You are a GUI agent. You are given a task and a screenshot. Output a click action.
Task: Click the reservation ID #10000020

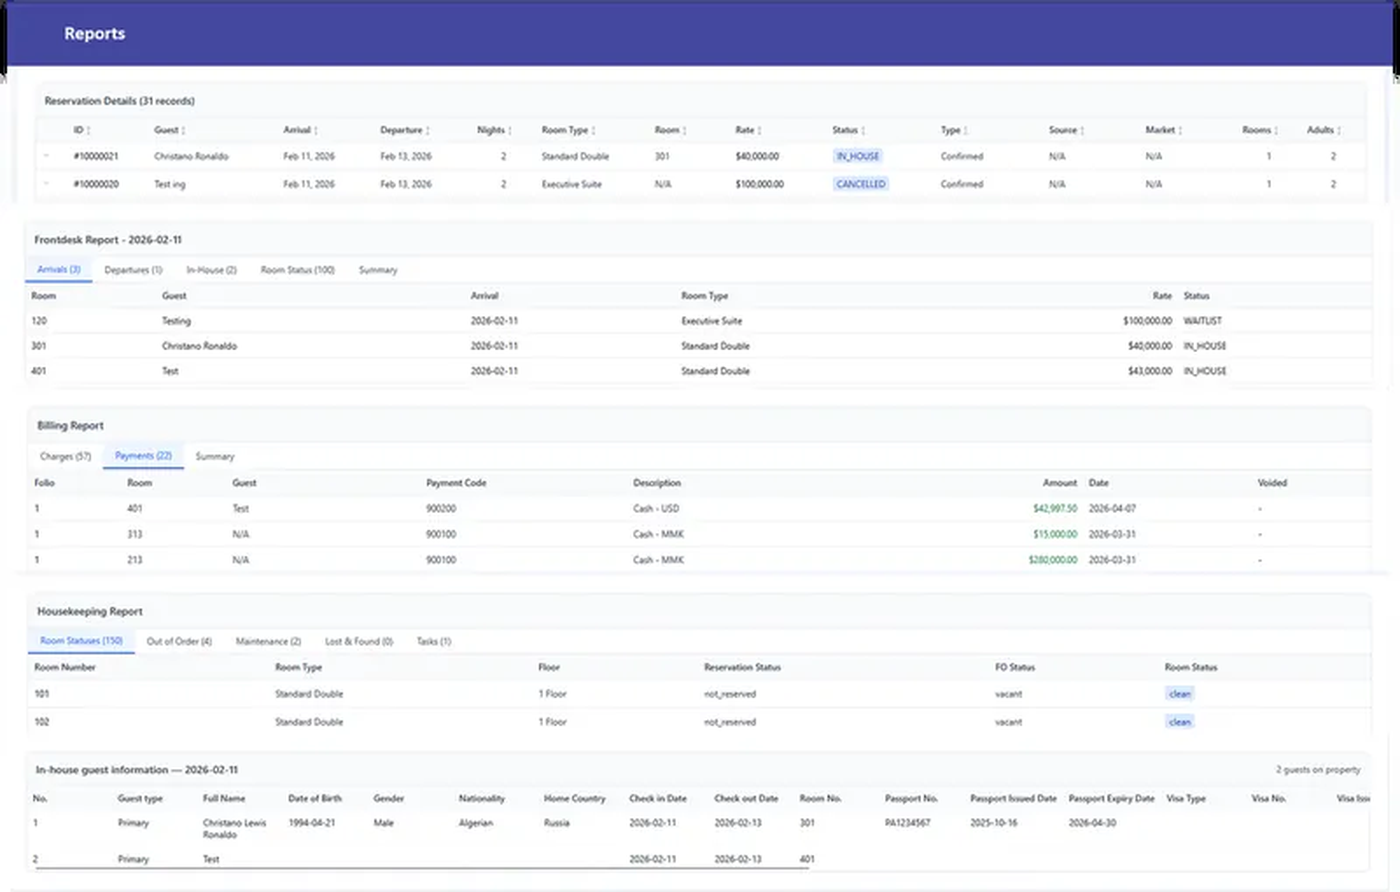[x=96, y=184]
